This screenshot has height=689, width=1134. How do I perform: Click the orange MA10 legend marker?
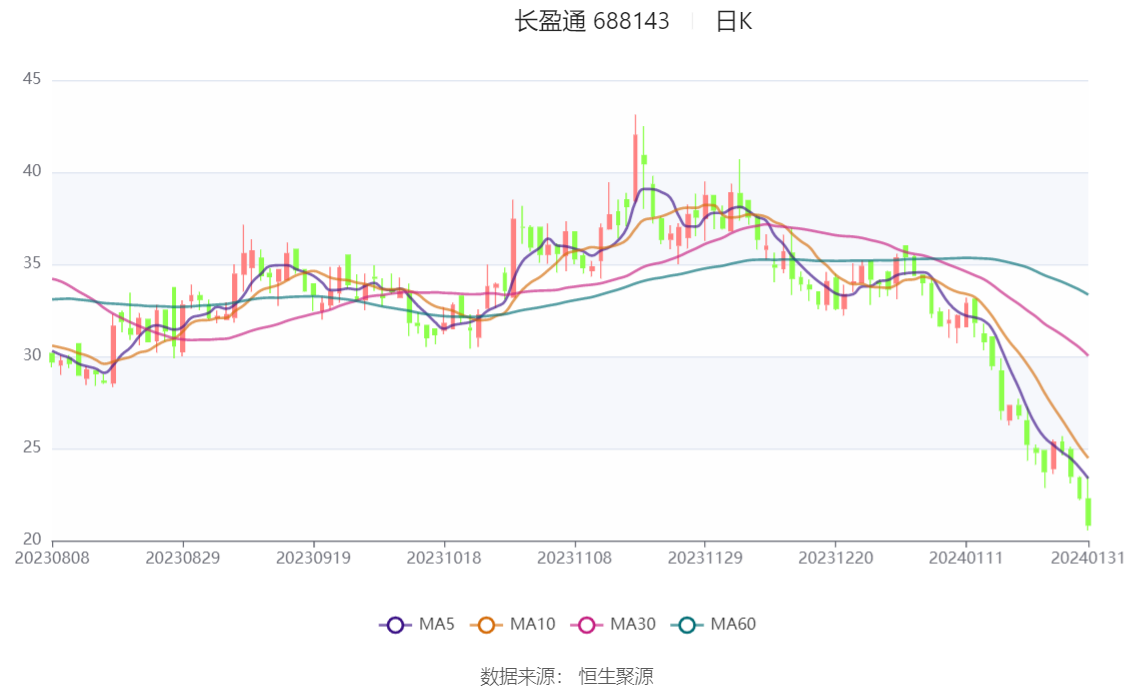[x=486, y=625]
